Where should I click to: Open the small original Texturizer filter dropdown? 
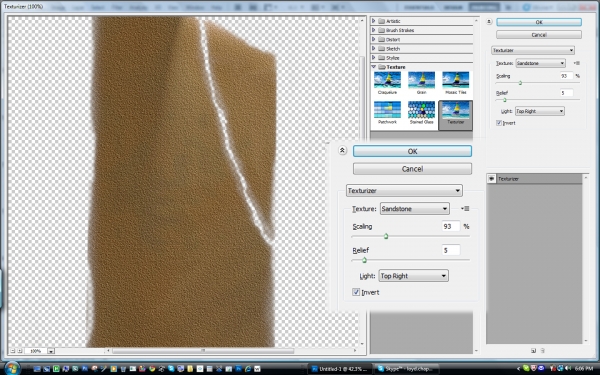[x=533, y=50]
